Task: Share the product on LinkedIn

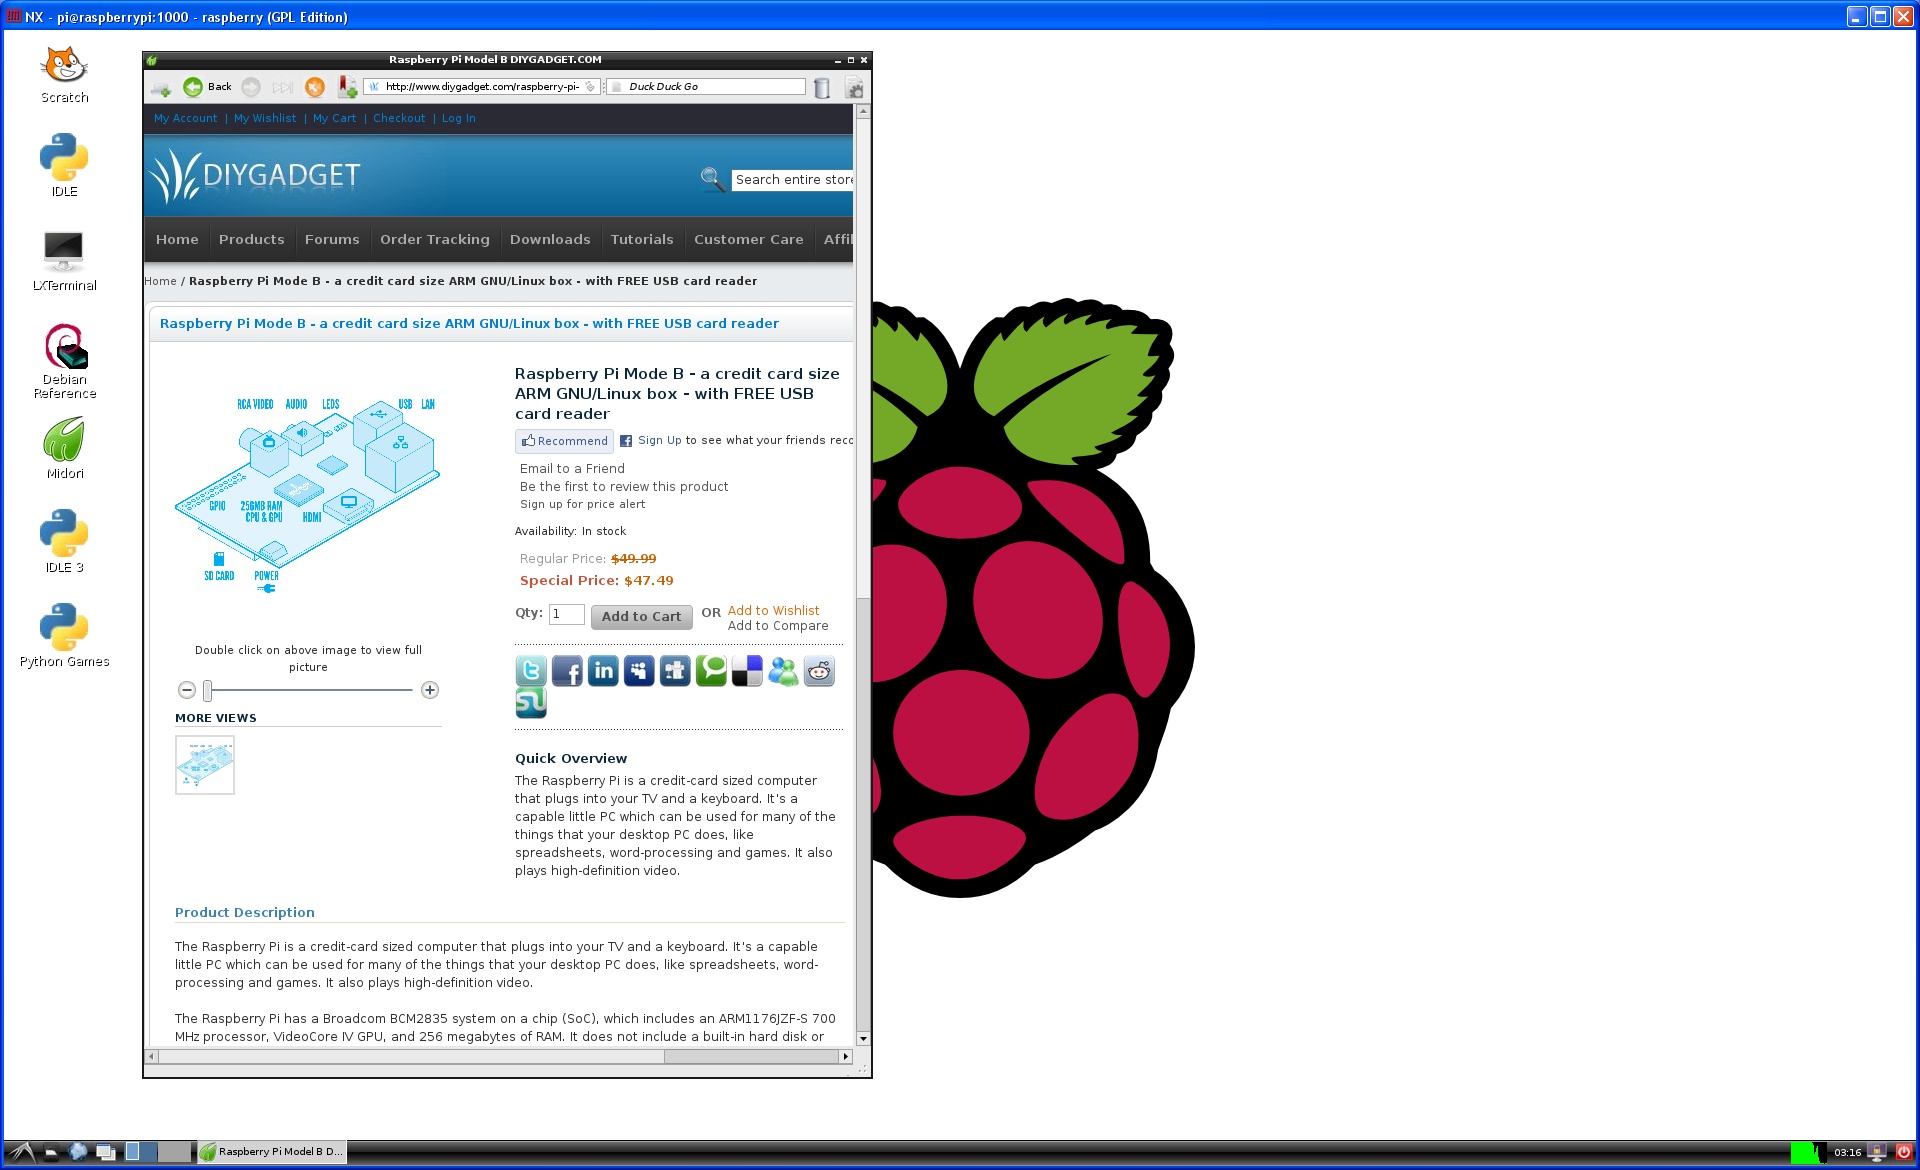Action: point(603,671)
